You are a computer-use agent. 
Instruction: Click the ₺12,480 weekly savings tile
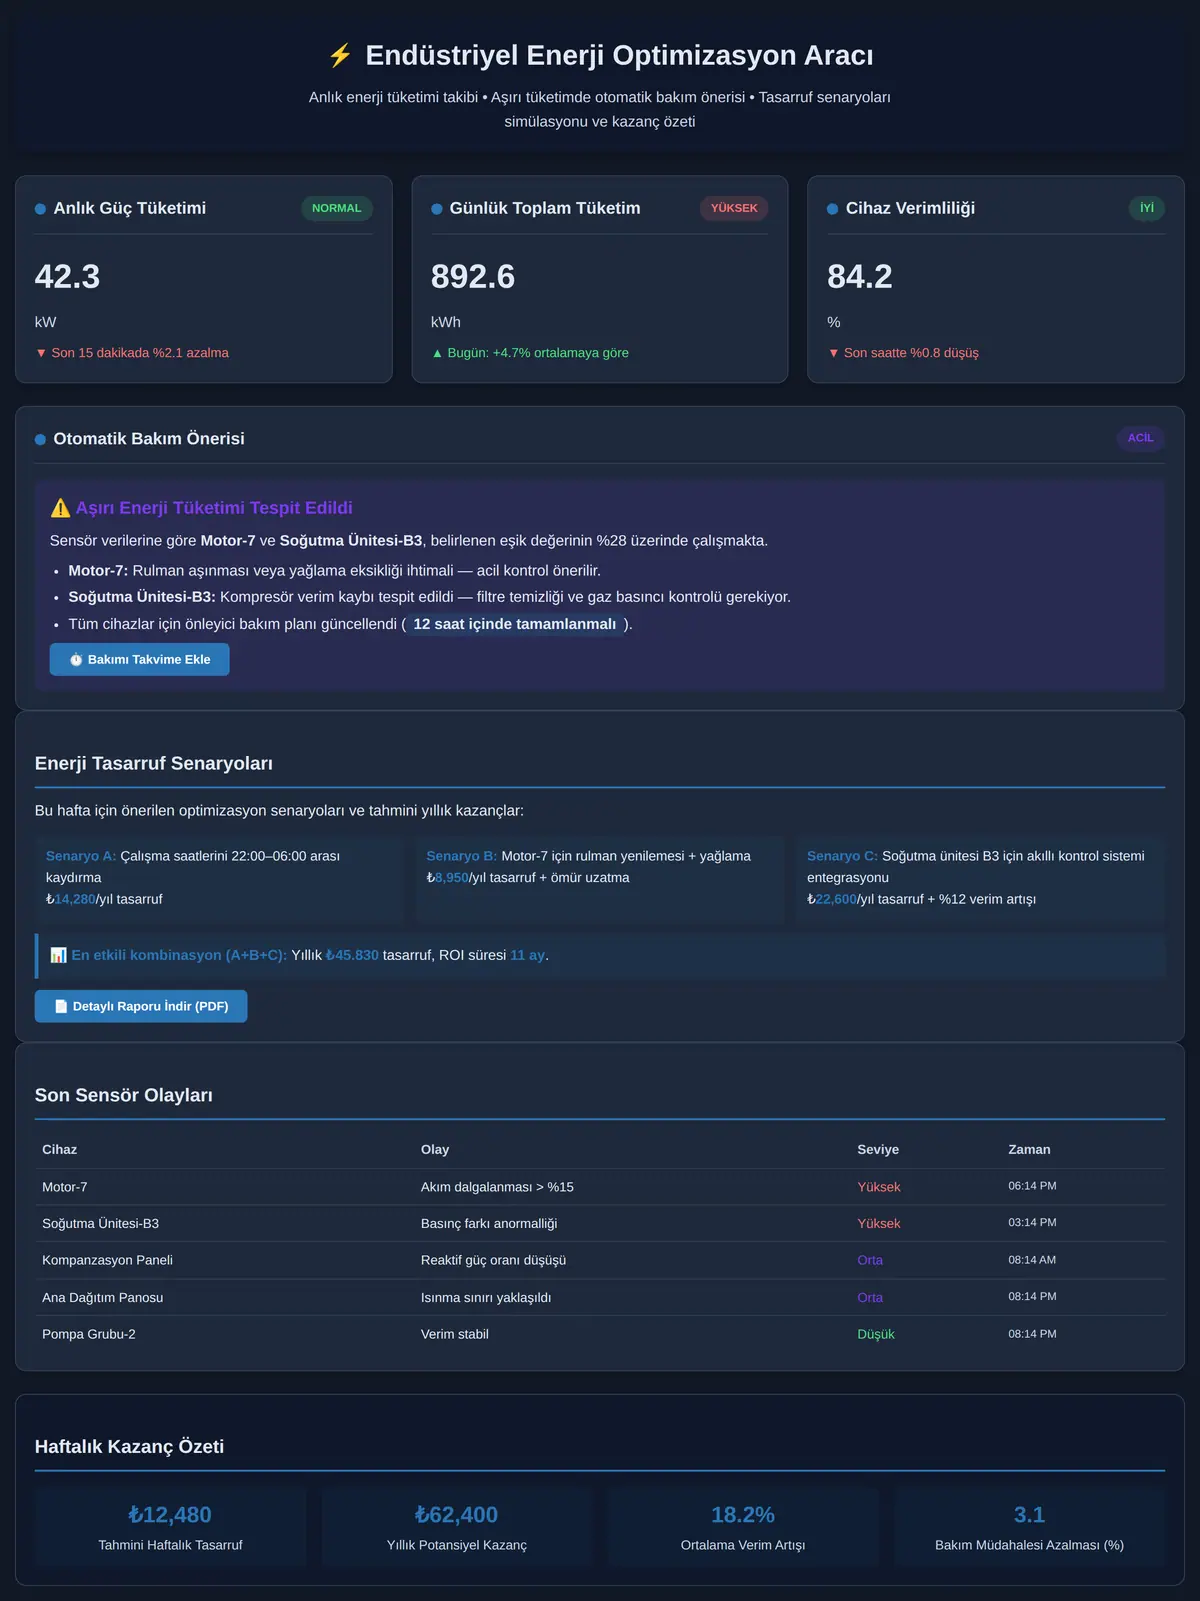(x=170, y=1527)
